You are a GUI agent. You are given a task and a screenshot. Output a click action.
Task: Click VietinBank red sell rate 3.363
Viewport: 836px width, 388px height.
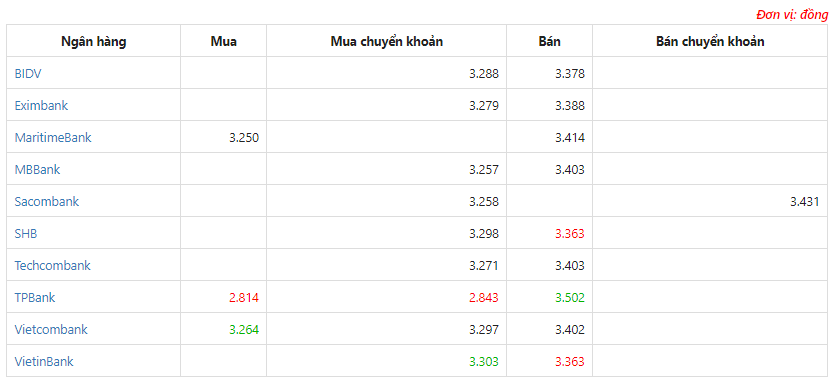click(570, 361)
